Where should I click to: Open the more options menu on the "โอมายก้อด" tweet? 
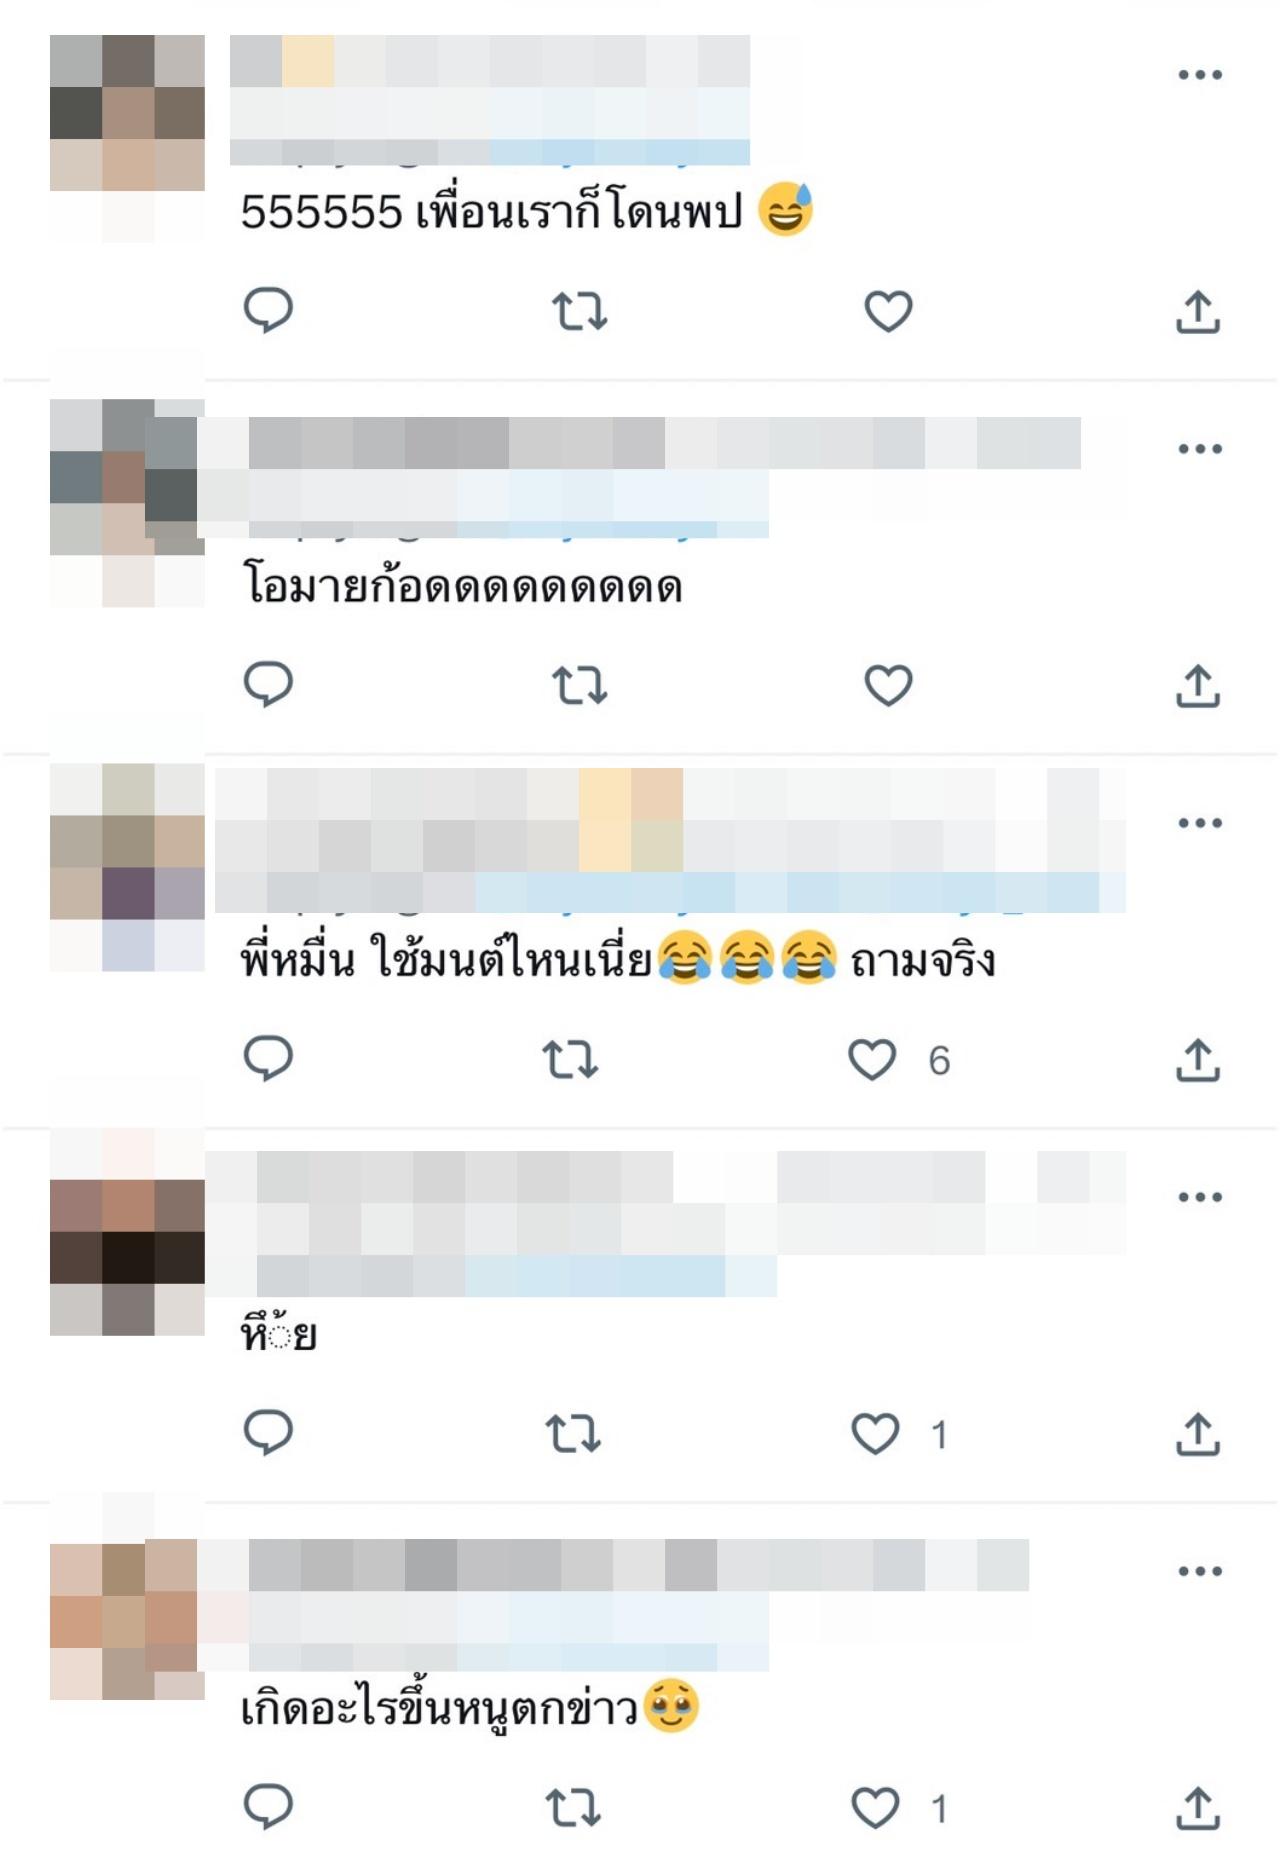coord(1200,448)
